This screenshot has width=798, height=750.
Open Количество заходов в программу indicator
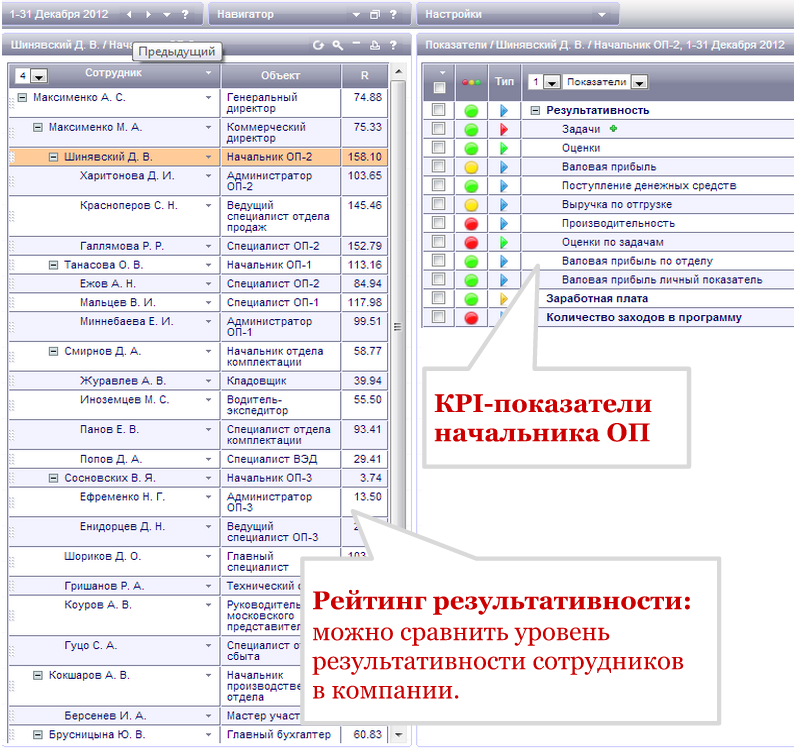tap(644, 318)
